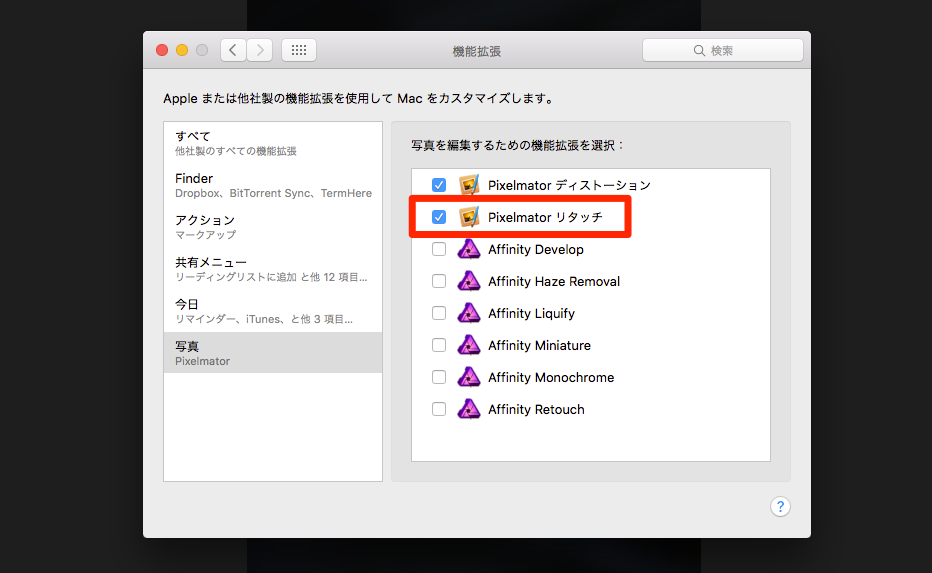Click the Pixelmator ディストーション app icon
This screenshot has height=573, width=932.
[469, 185]
